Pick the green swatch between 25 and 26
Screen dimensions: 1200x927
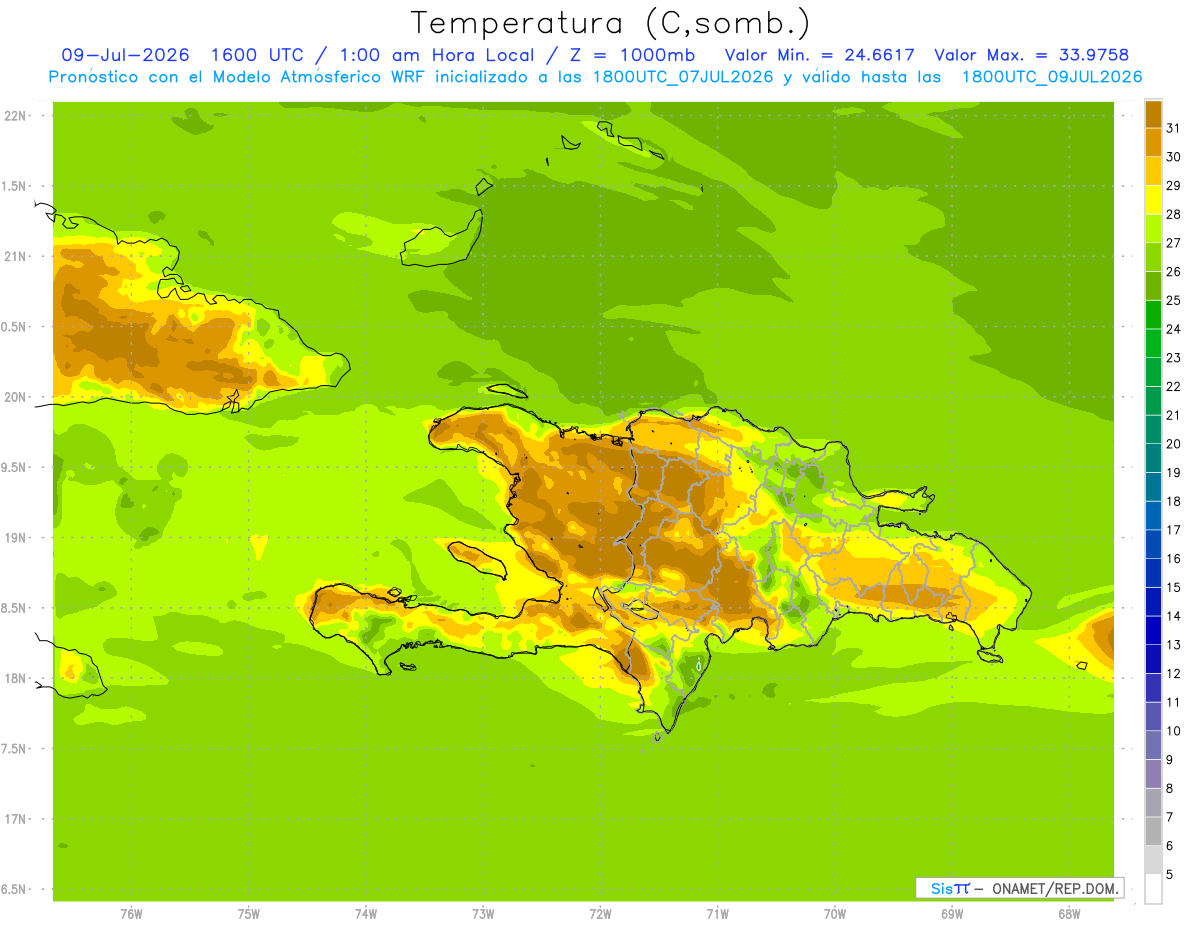[1153, 286]
